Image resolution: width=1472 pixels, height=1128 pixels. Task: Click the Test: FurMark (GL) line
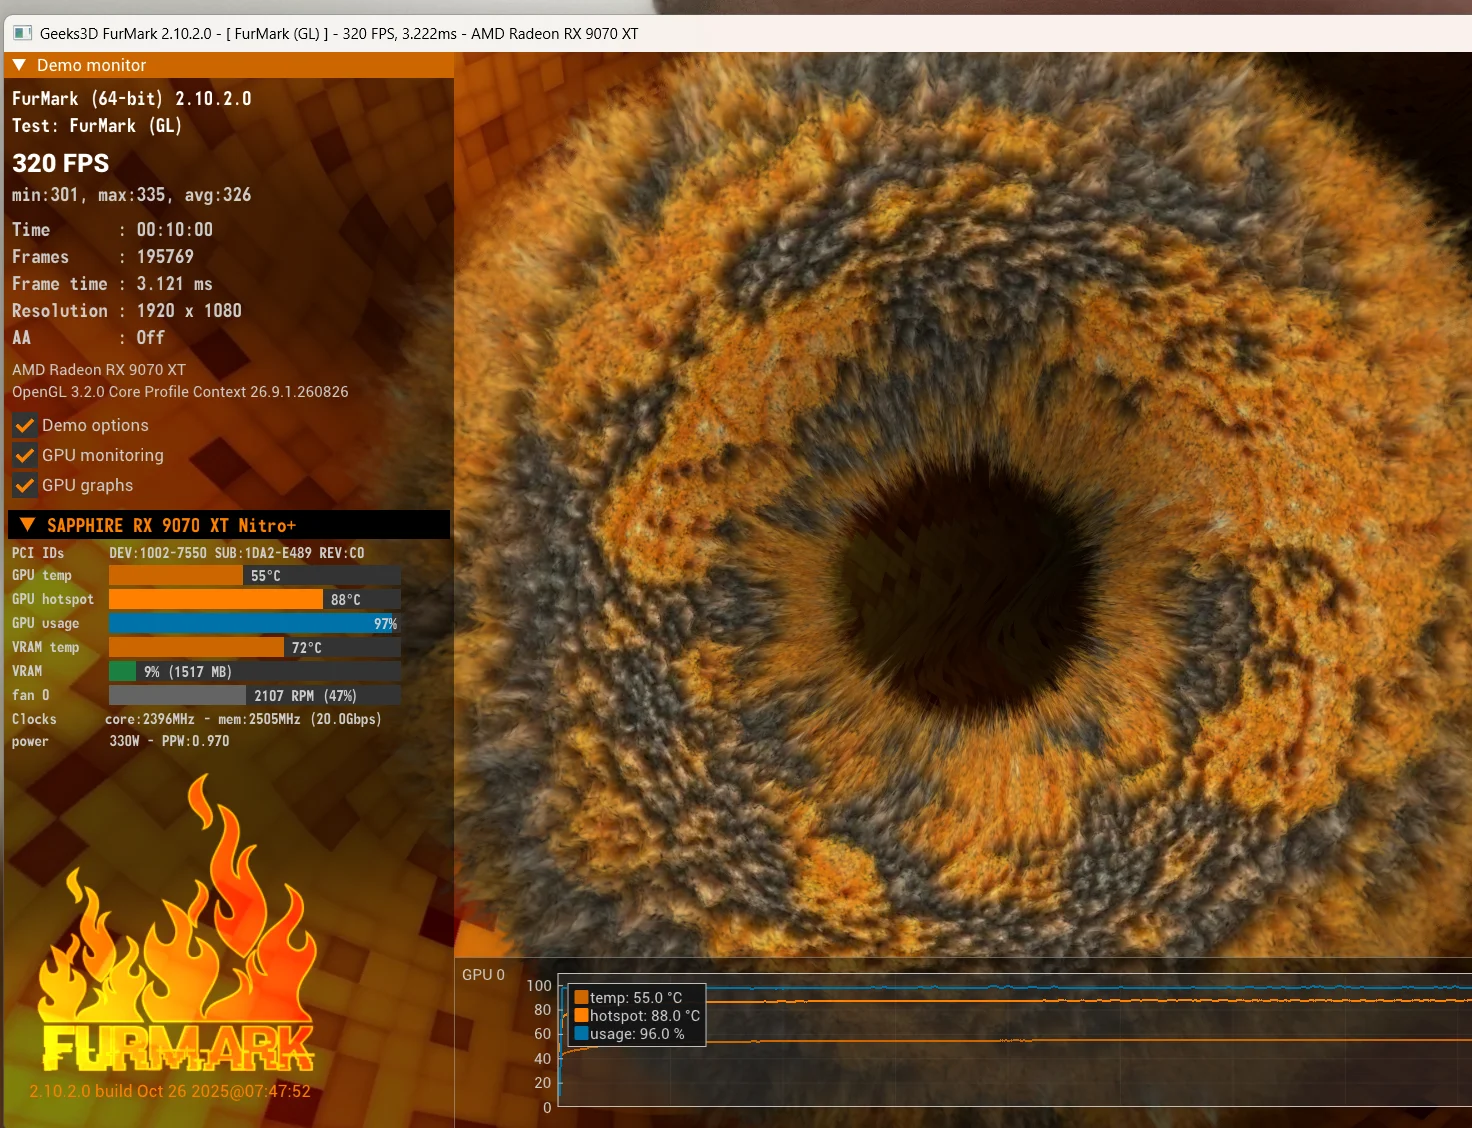(97, 126)
